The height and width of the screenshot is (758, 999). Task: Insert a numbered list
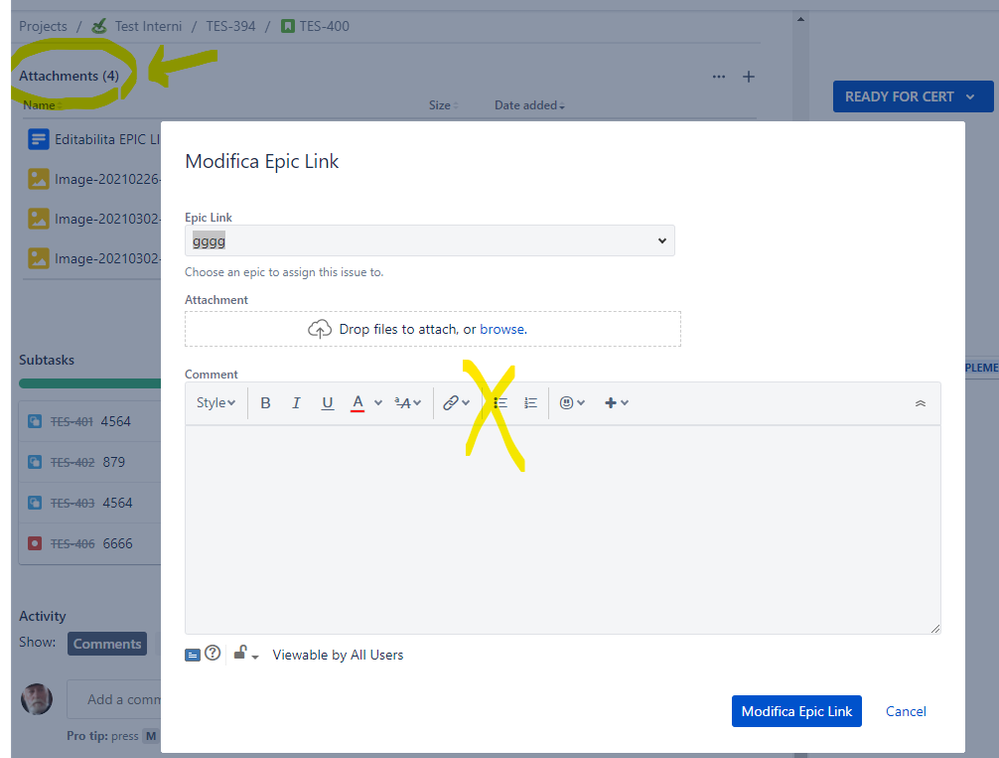point(530,403)
